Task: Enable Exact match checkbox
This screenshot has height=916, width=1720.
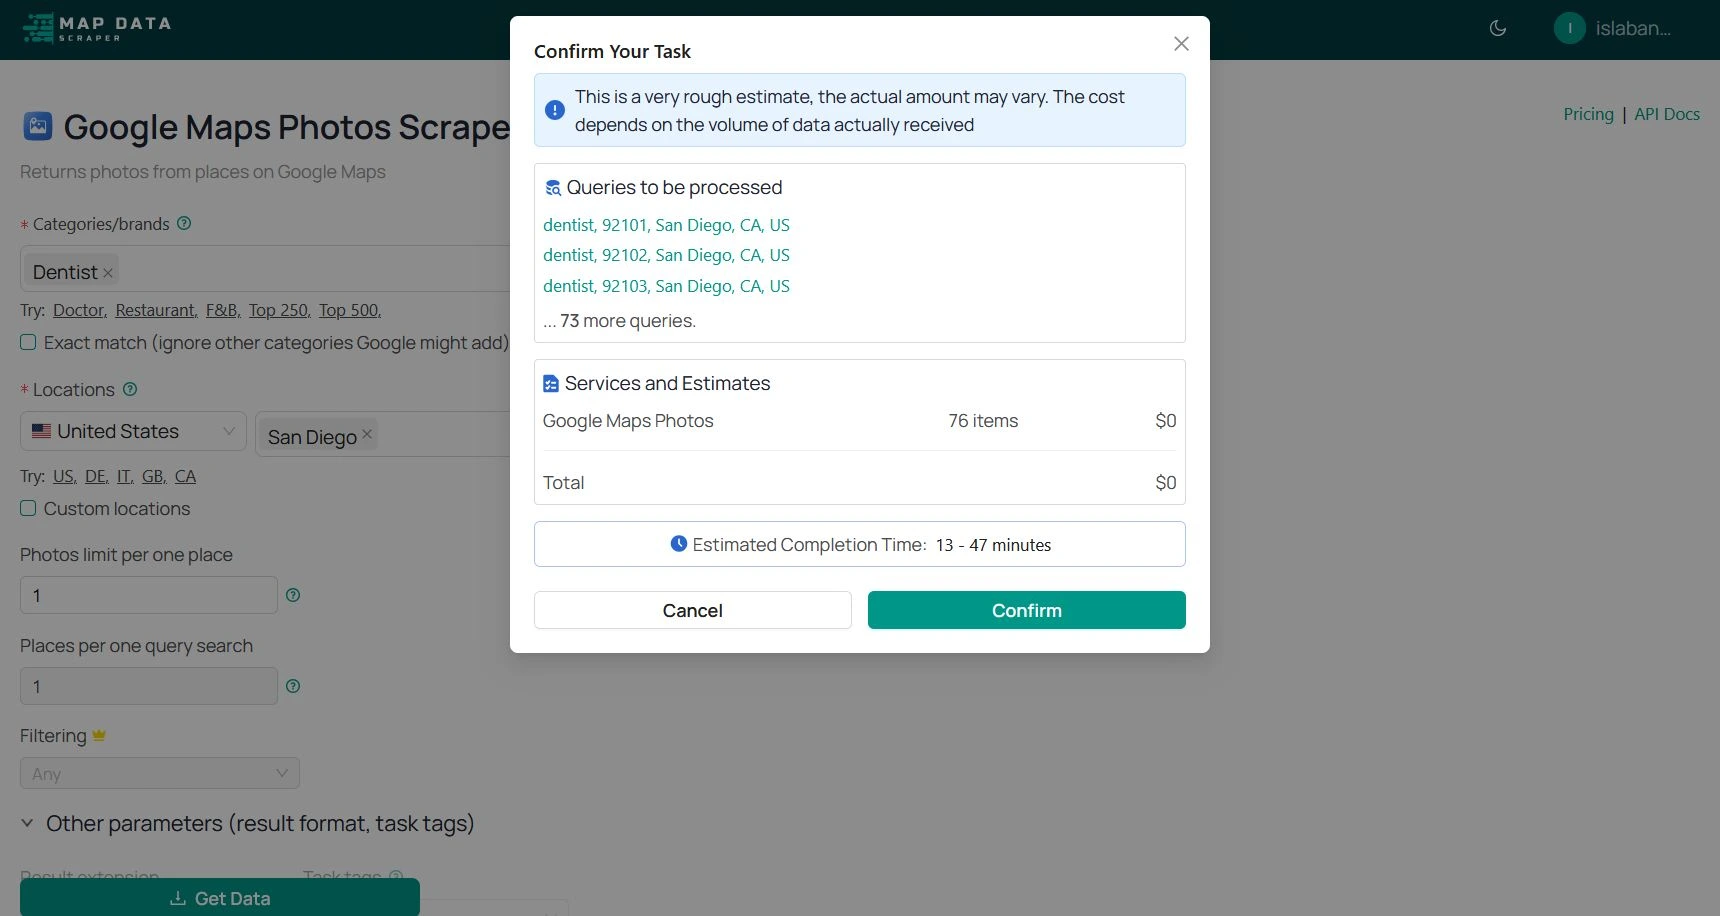Action: pos(28,342)
